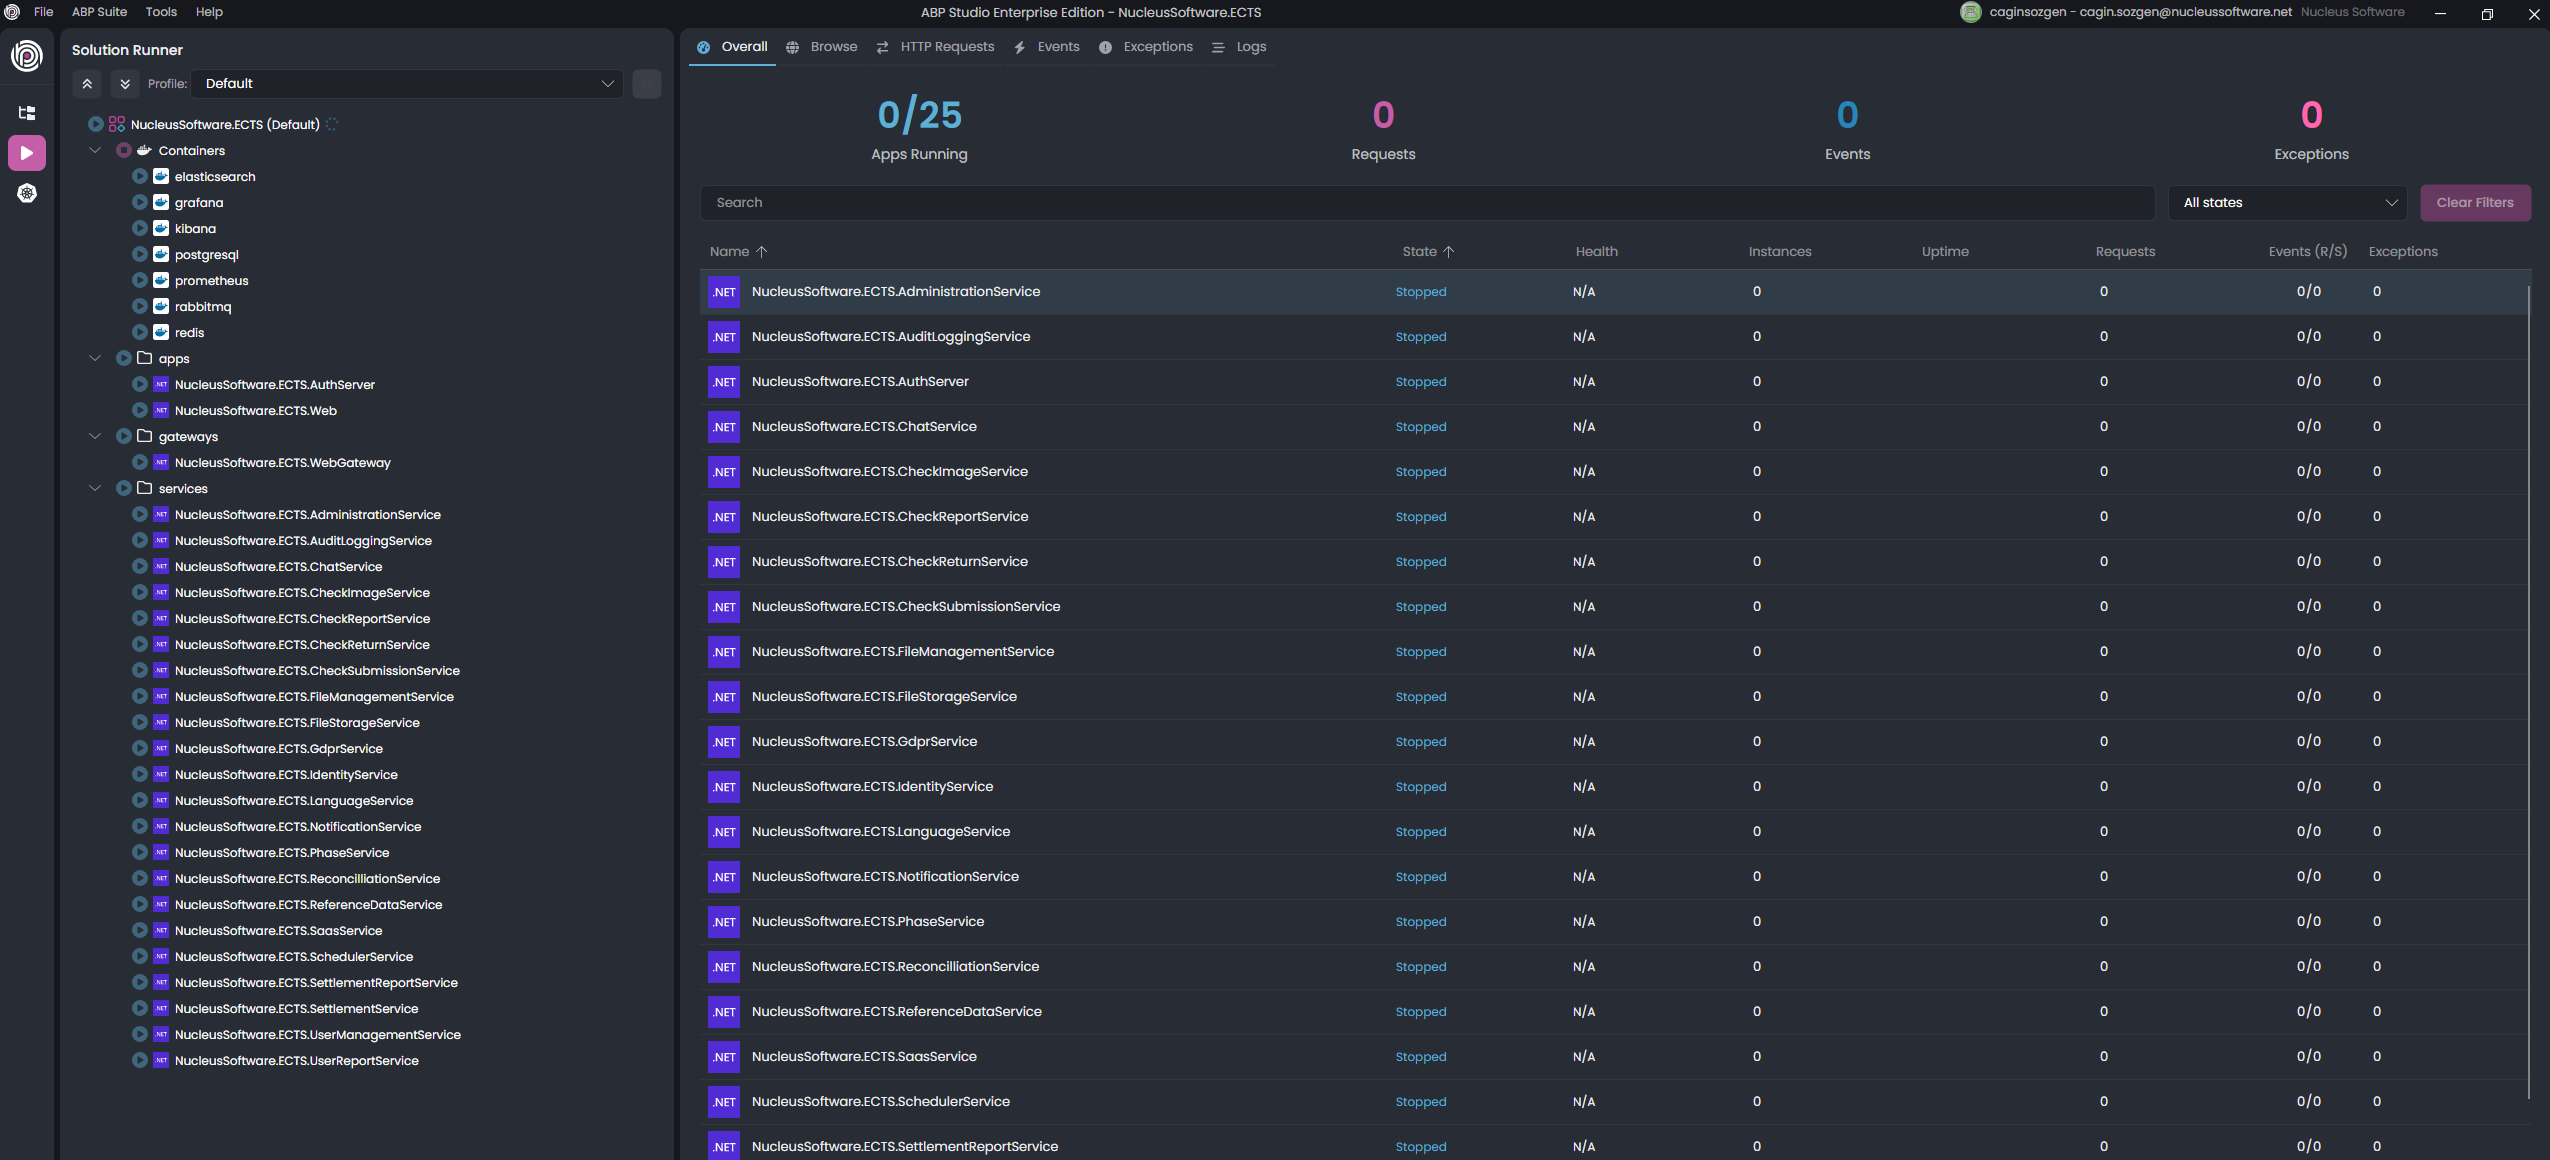Stop the Containers group
2550x1160 pixels.
pos(124,151)
